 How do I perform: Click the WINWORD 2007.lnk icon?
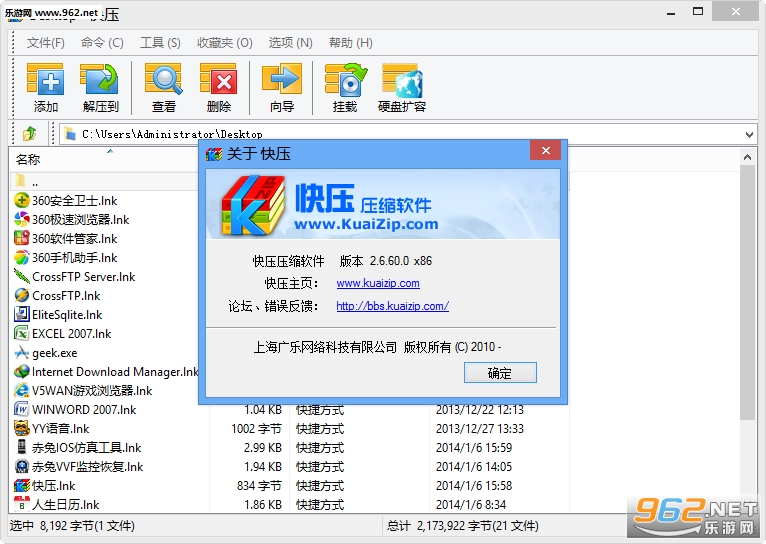[x=21, y=409]
